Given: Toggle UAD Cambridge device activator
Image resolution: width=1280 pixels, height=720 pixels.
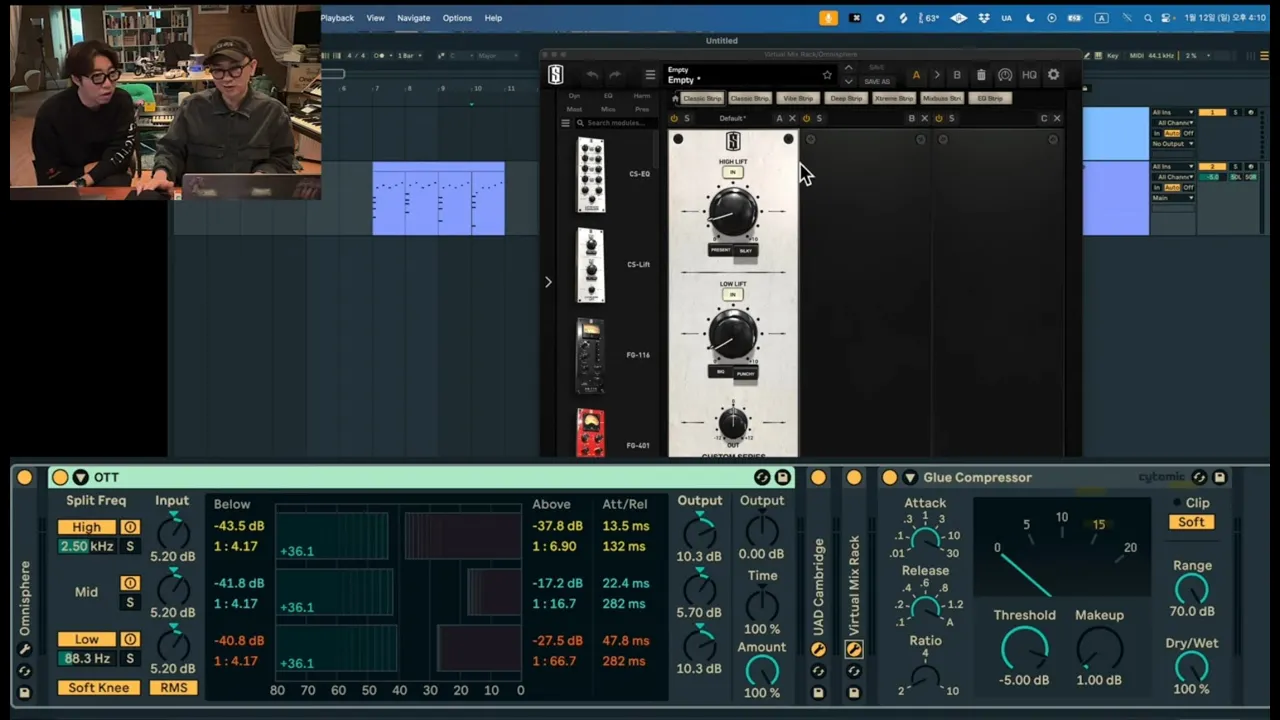Looking at the screenshot, I should (x=818, y=478).
